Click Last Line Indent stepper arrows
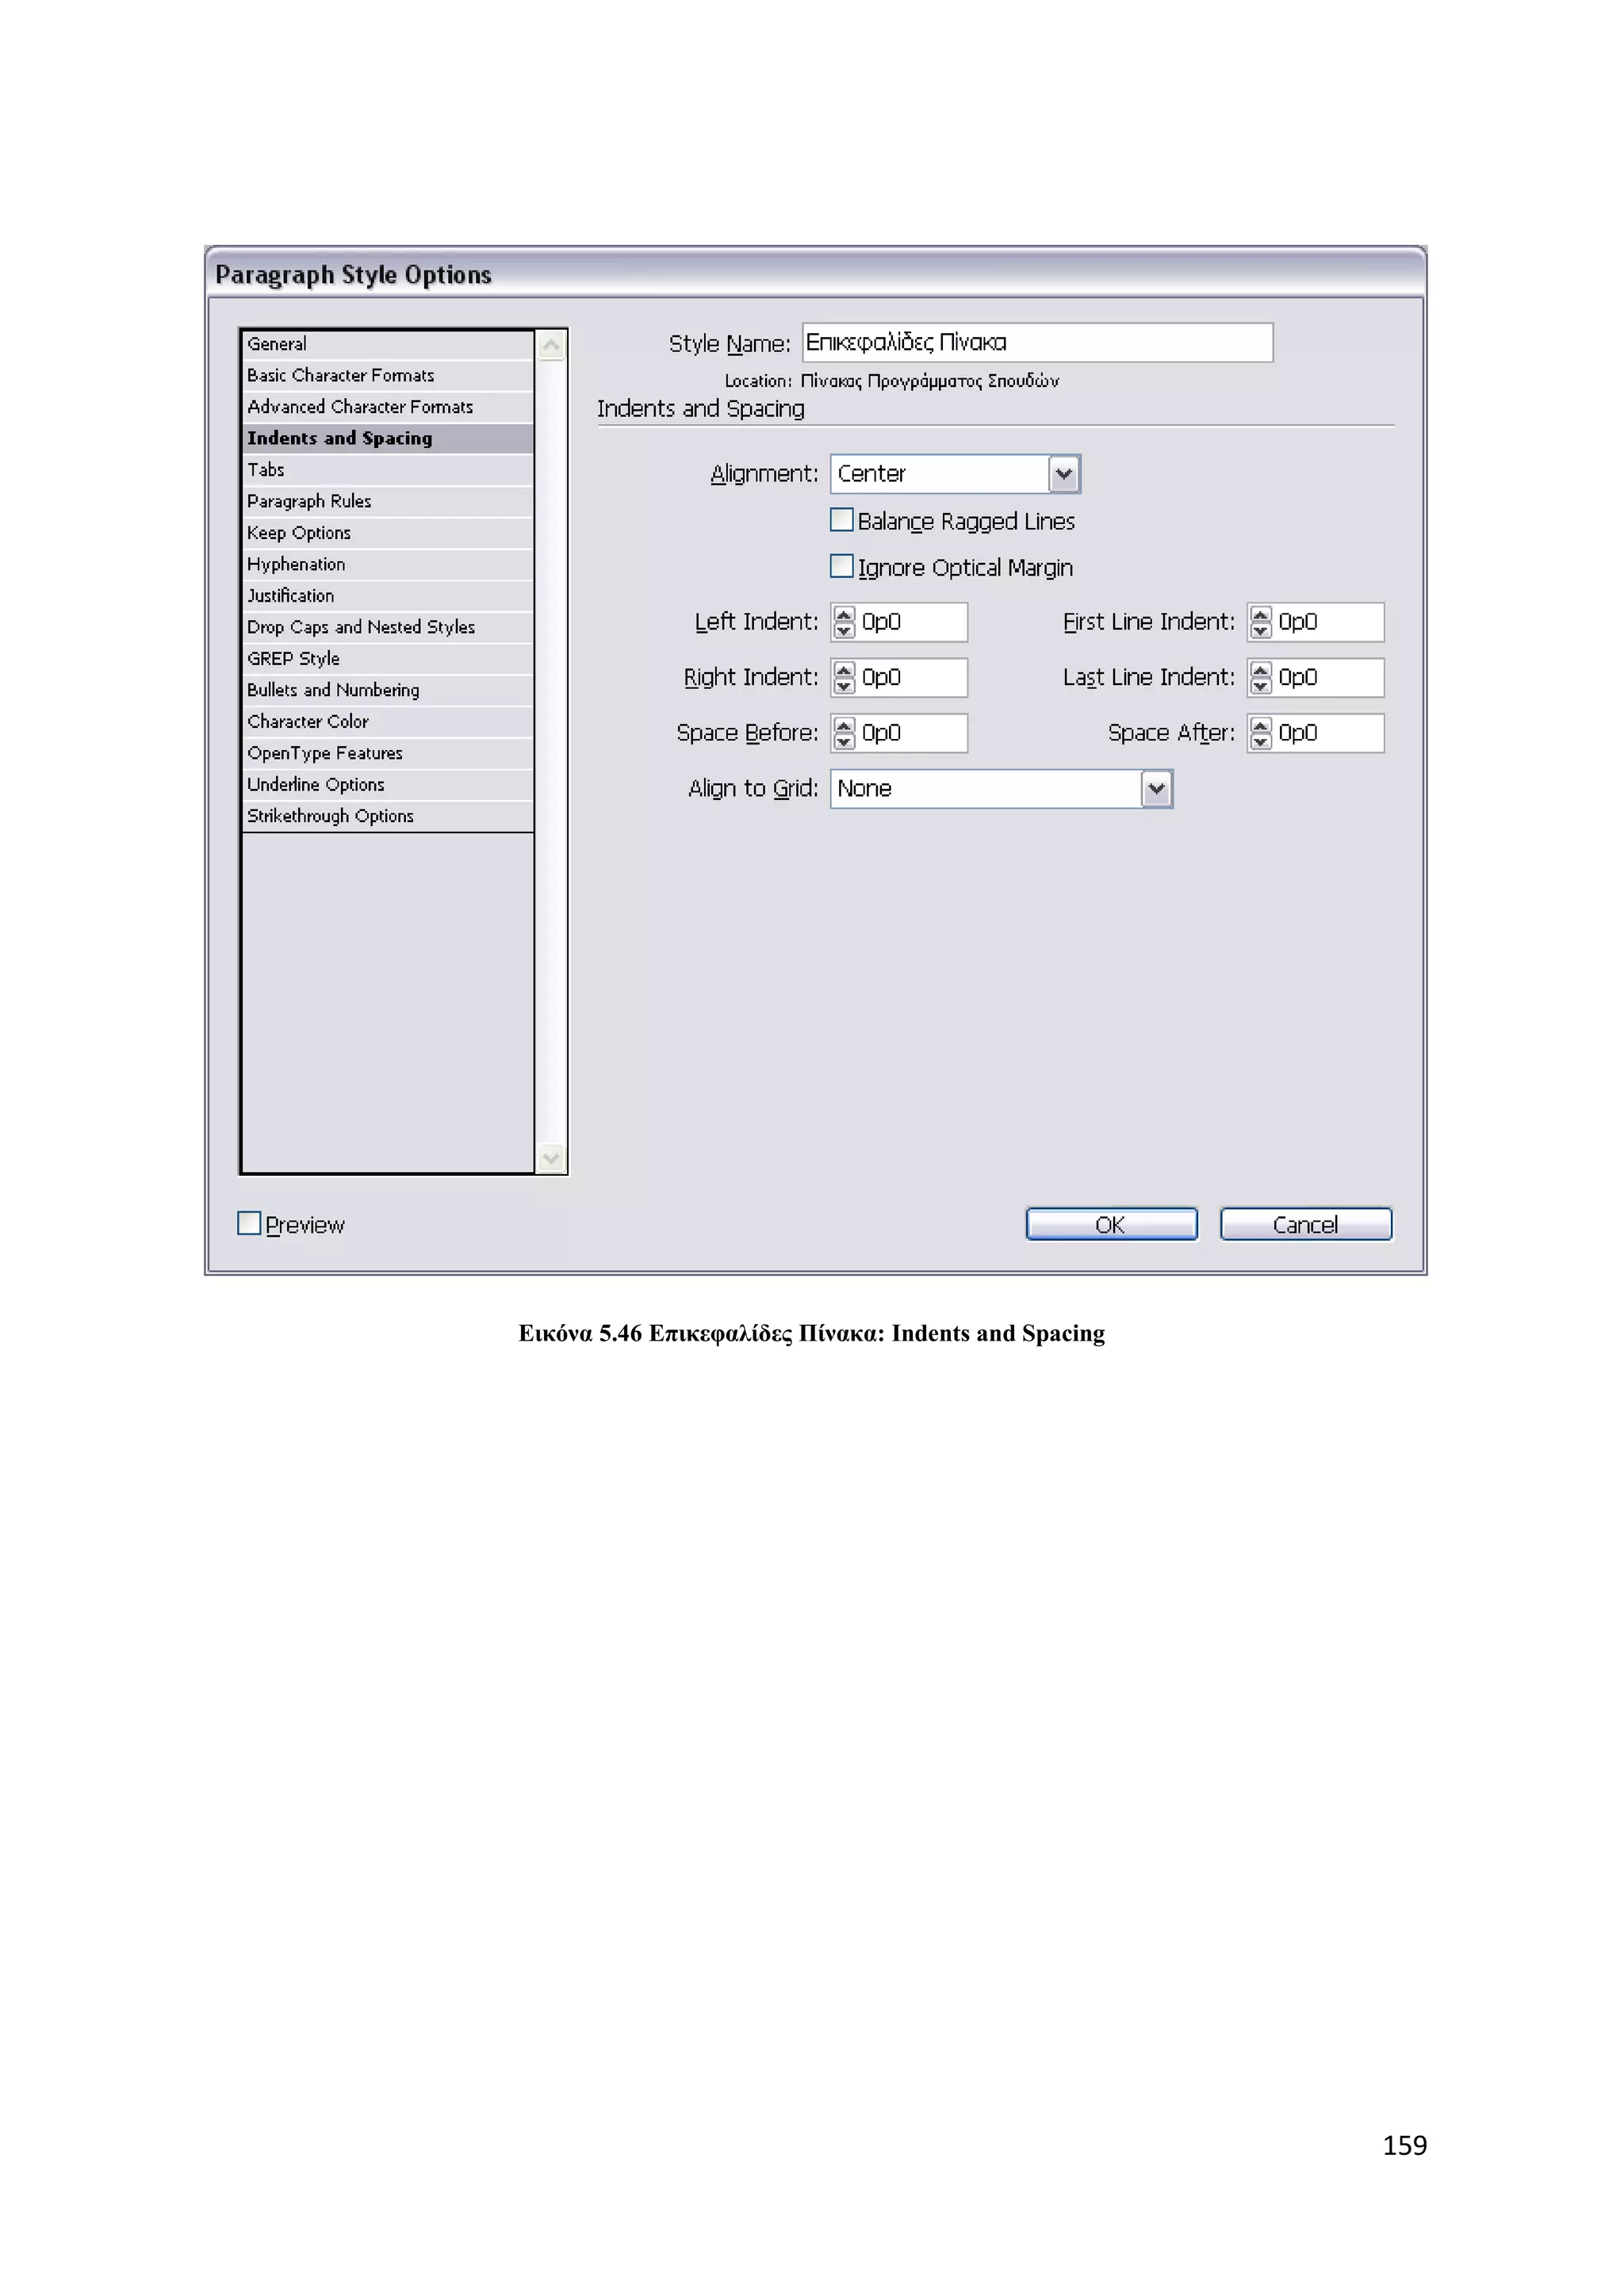1624x2296 pixels. 1261,678
